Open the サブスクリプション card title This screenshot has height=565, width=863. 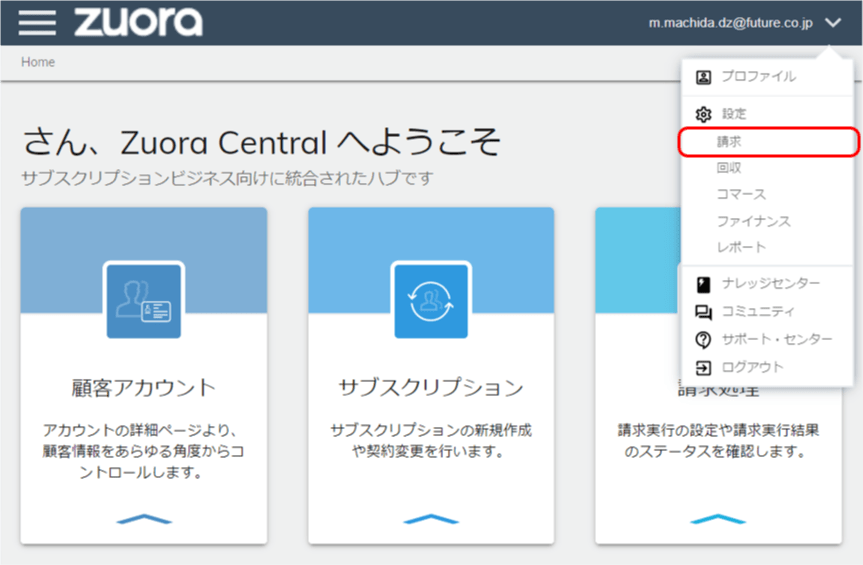tap(431, 388)
